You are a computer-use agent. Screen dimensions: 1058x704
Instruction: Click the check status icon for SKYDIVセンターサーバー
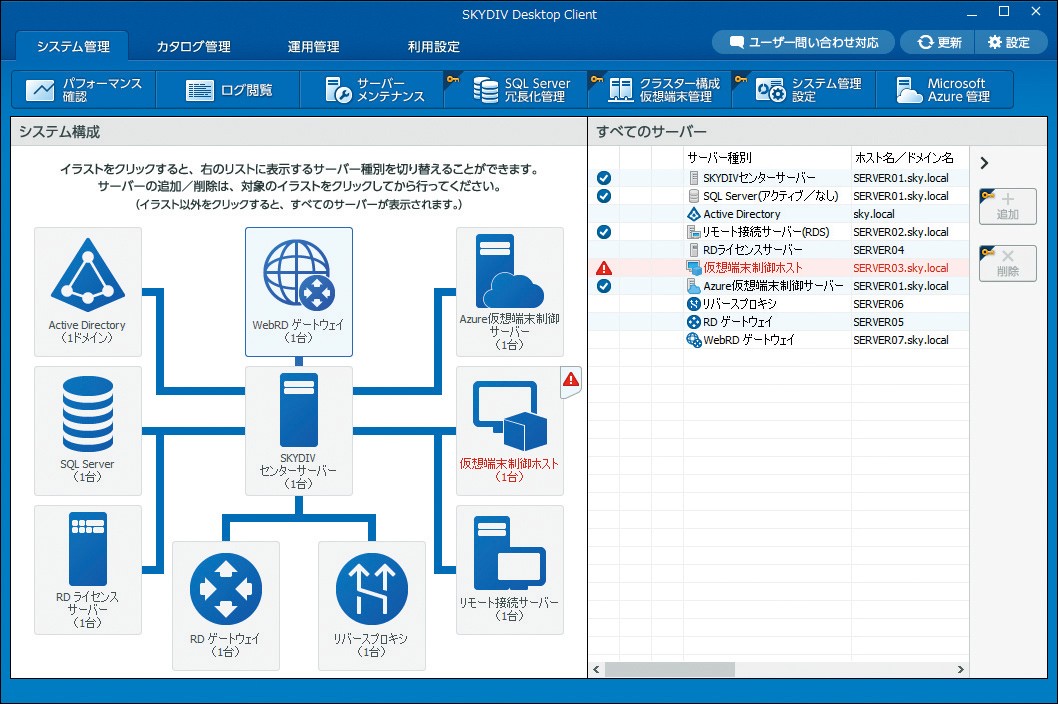point(604,178)
